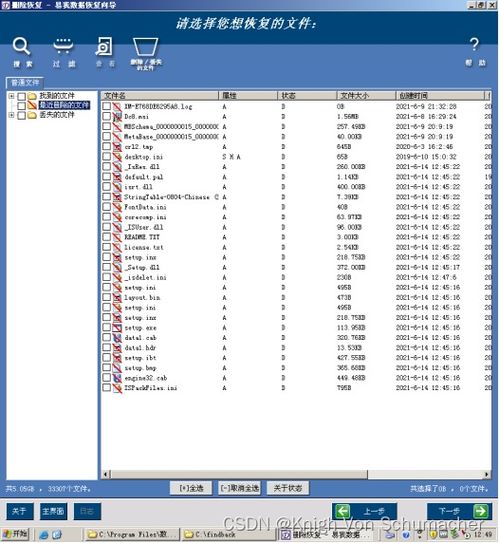The image size is (499, 543).
Task: Tick checkbox beside desktop.ini
Action: (107, 157)
